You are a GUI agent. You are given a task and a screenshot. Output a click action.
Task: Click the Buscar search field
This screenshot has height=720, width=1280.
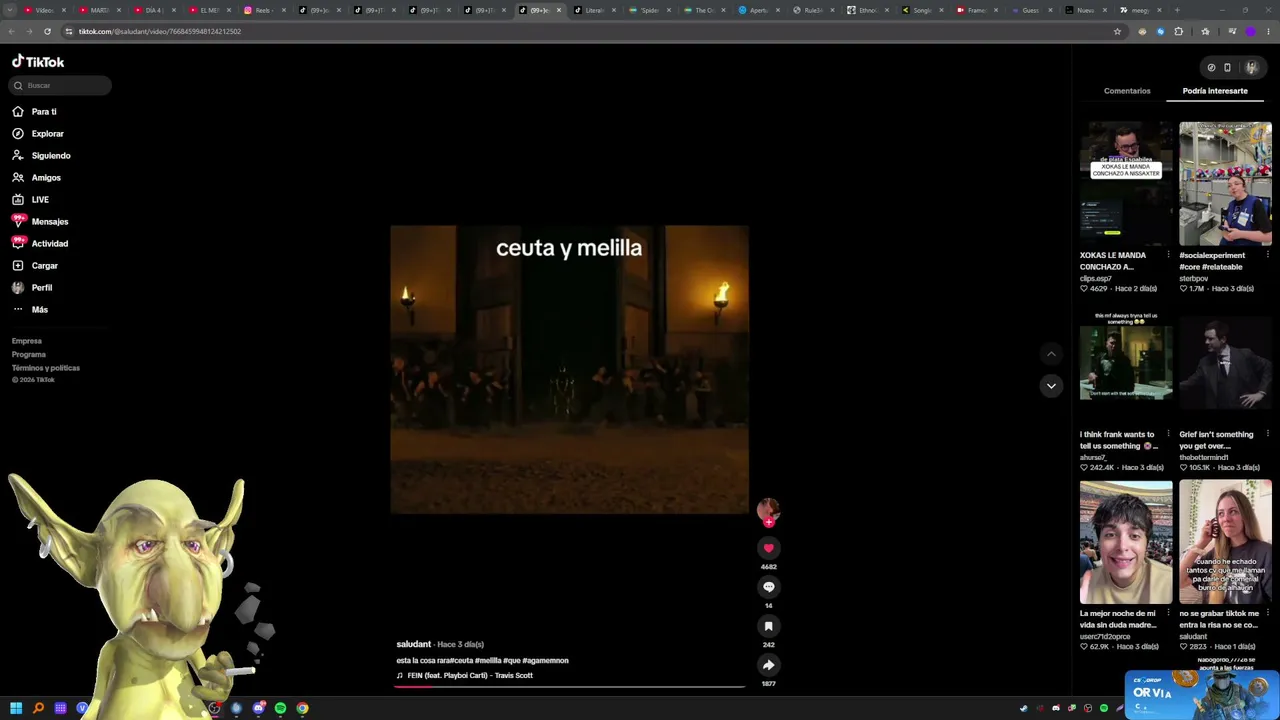tap(61, 86)
